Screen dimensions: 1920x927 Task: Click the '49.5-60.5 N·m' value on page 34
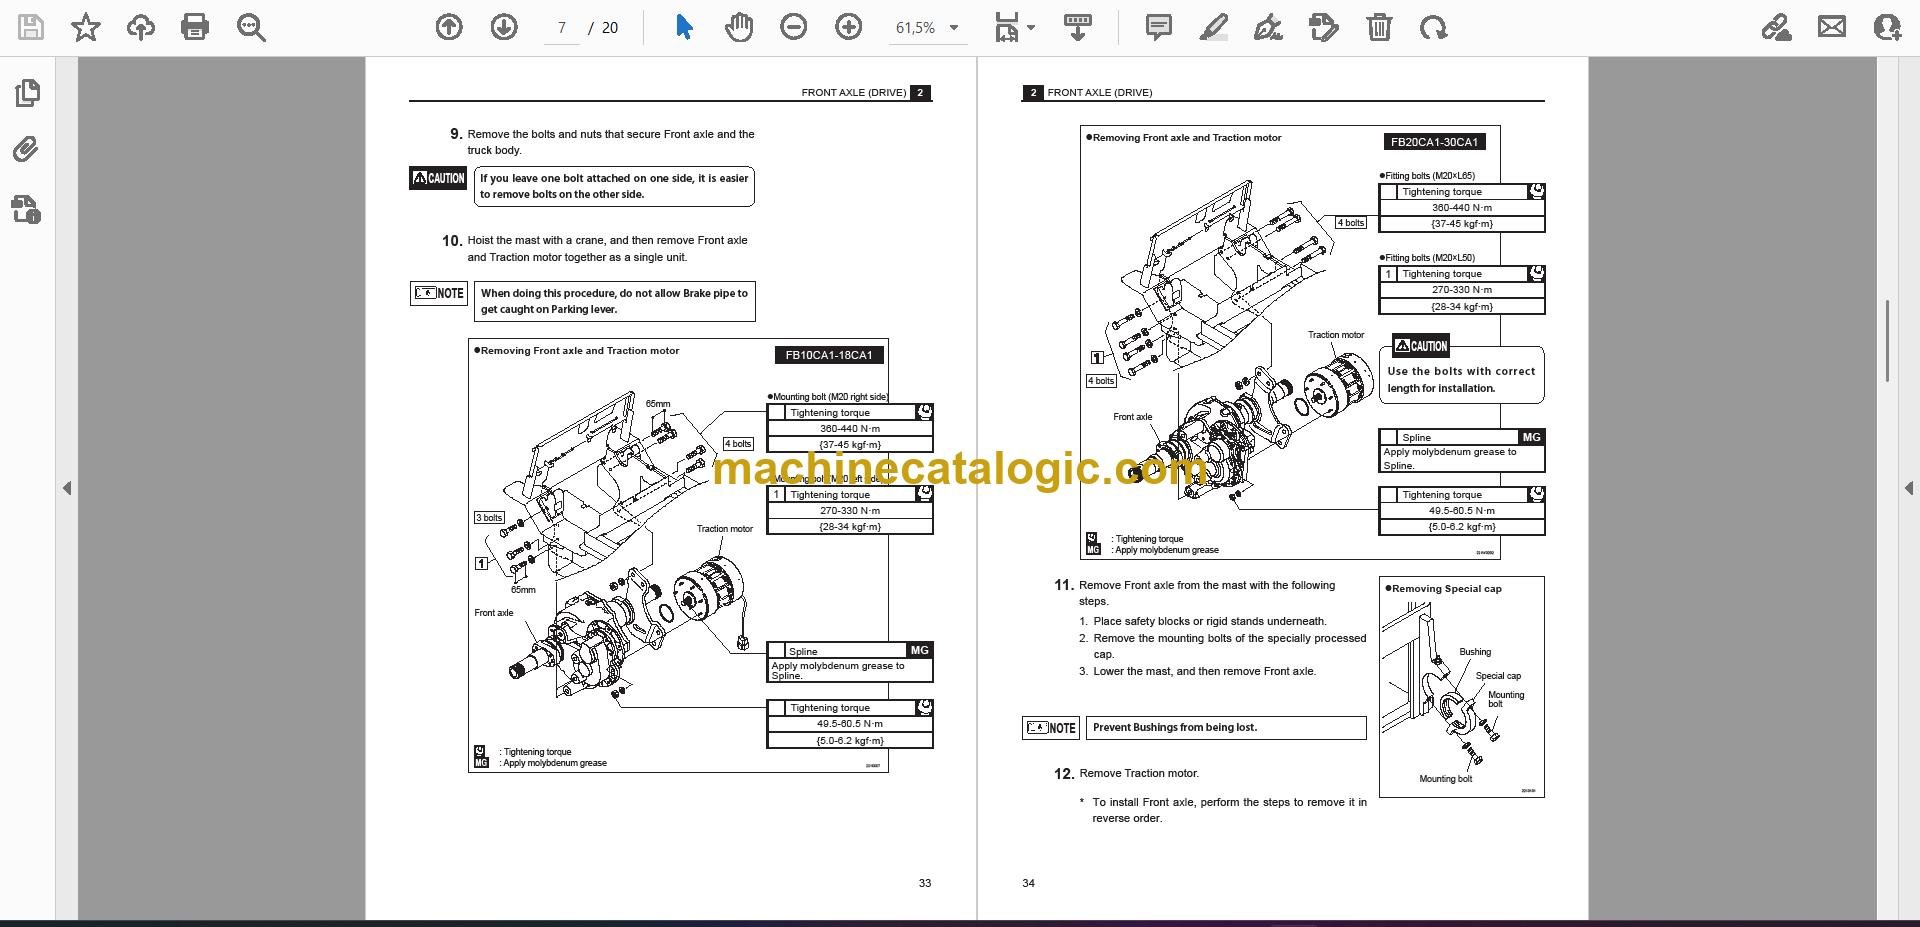1461,510
